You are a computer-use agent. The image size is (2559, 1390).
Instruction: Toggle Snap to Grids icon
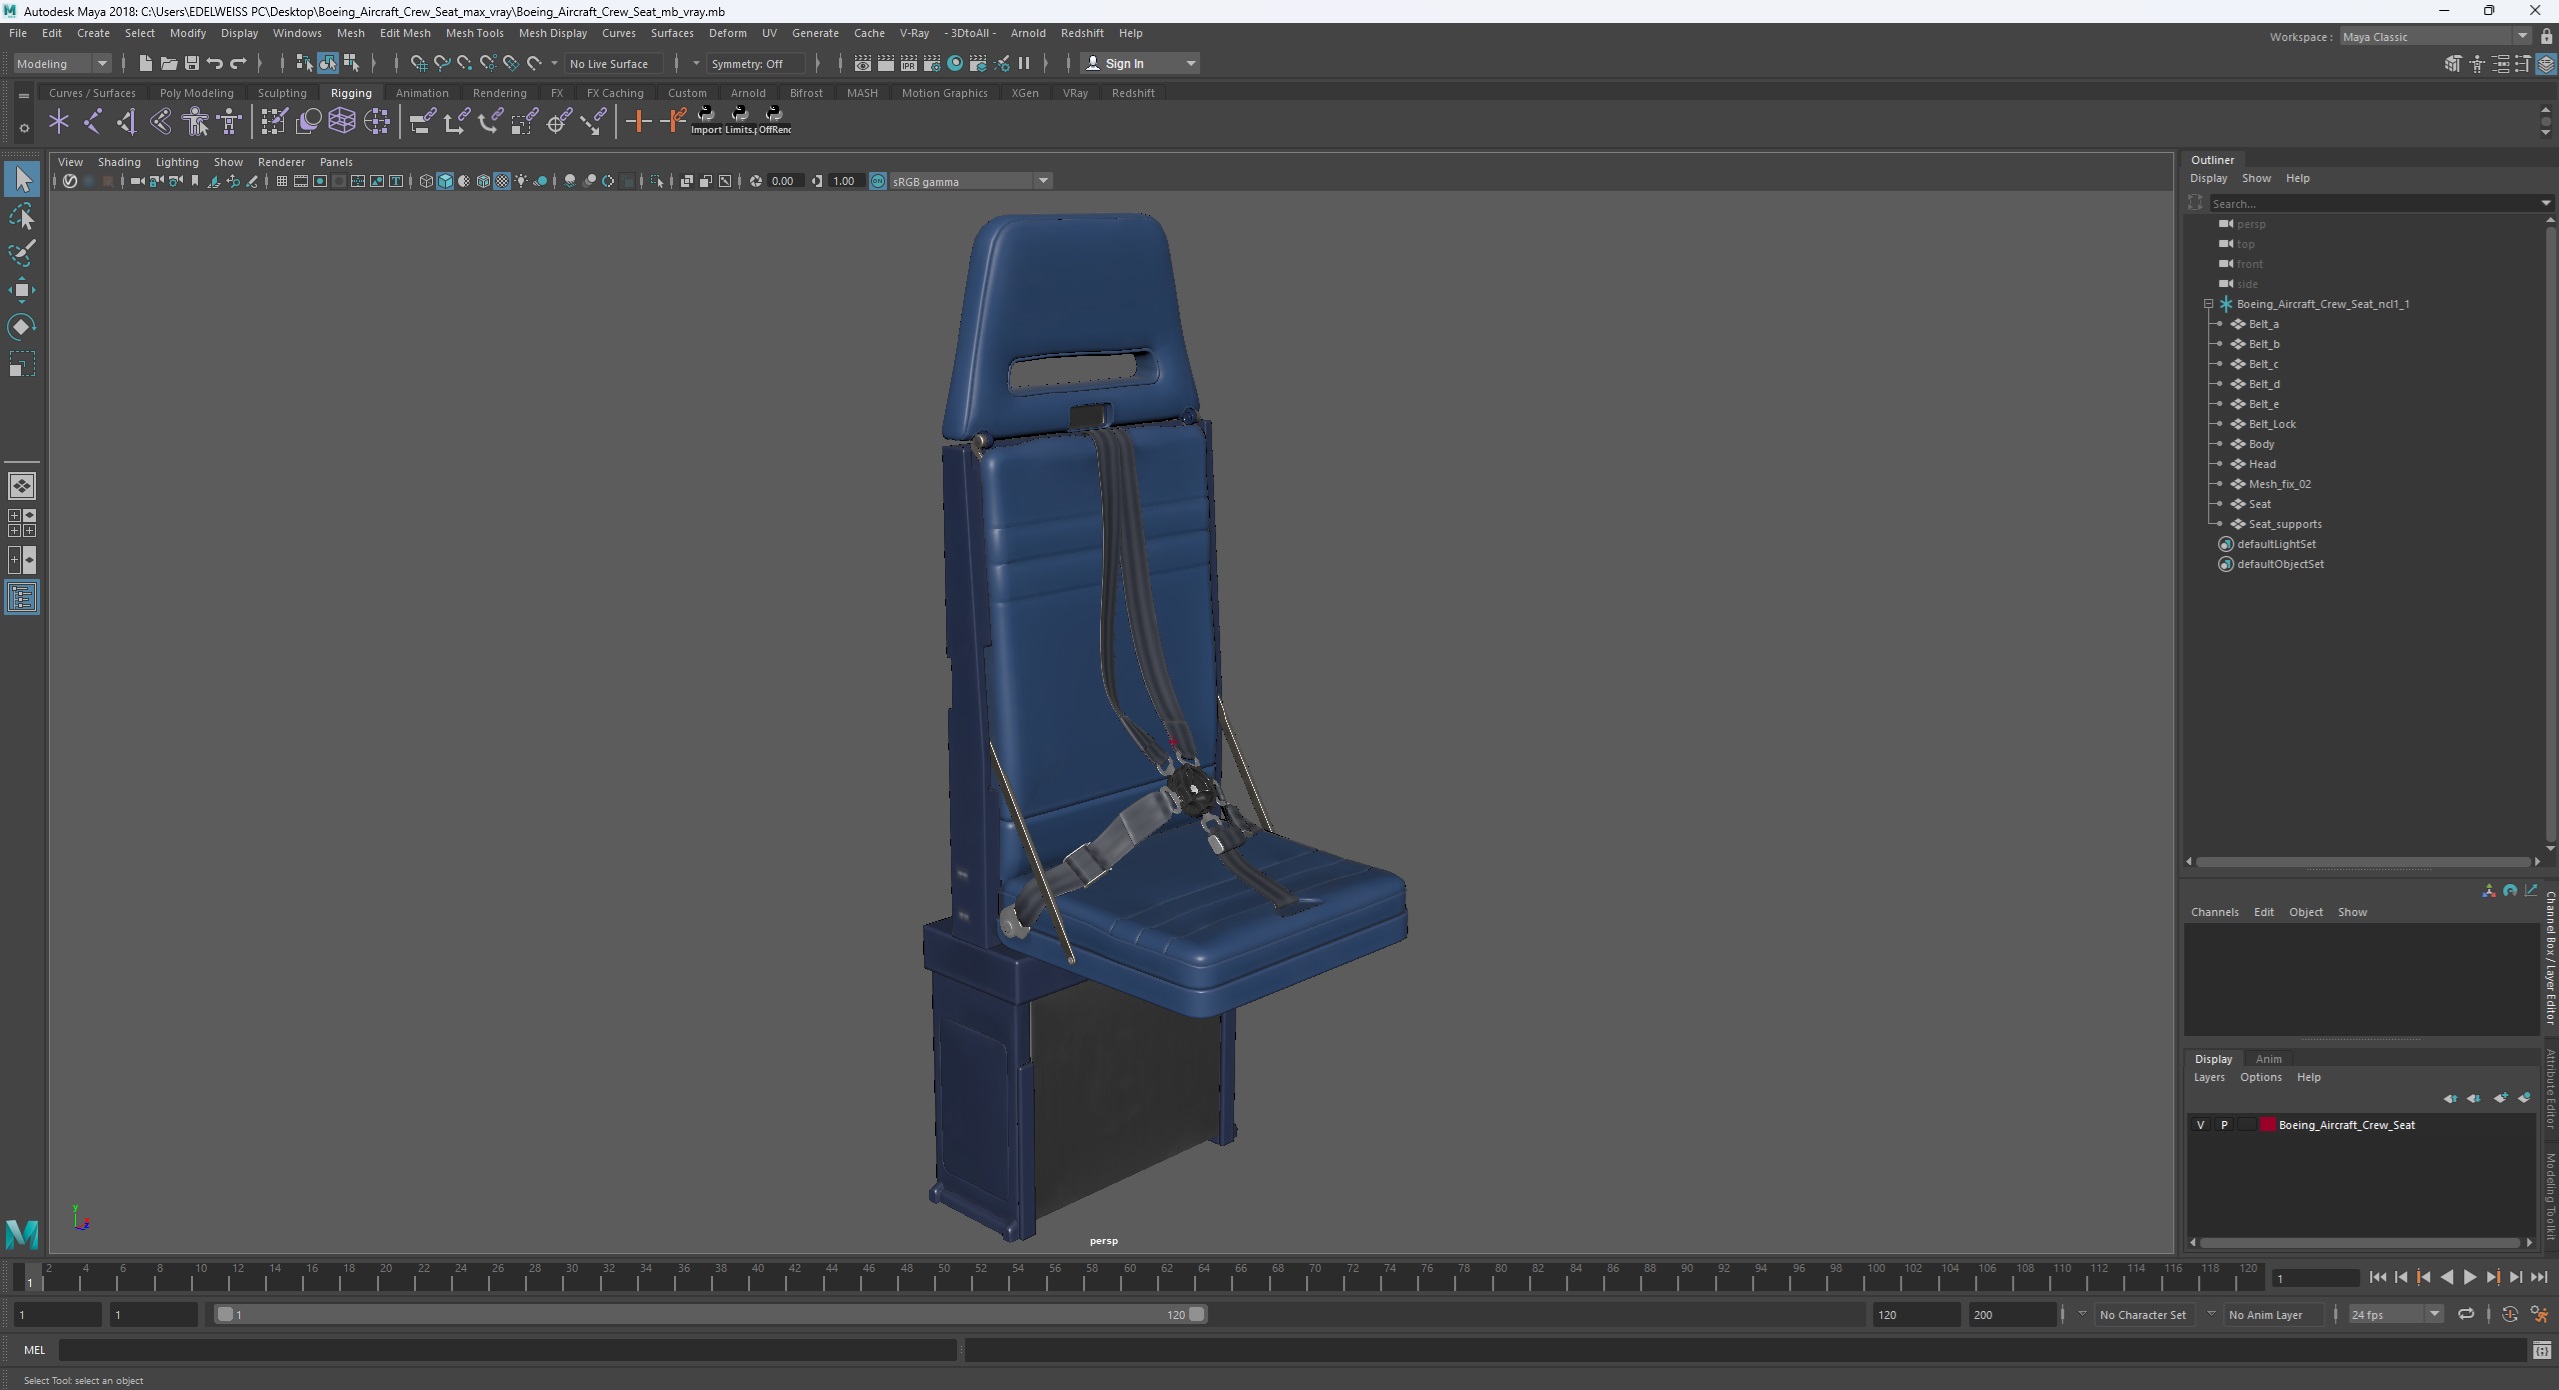[x=418, y=63]
